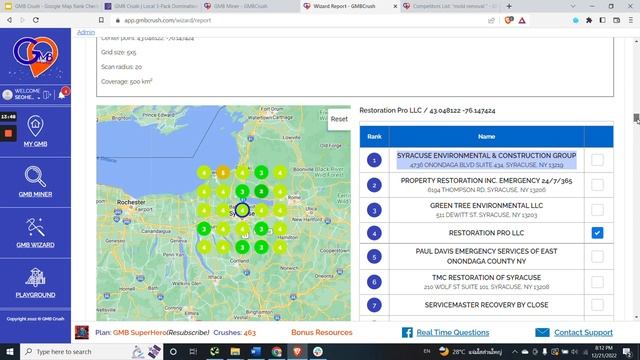This screenshot has height=360, width=640.
Task: Click the vertical page scrollbar thumb
Action: 636,118
